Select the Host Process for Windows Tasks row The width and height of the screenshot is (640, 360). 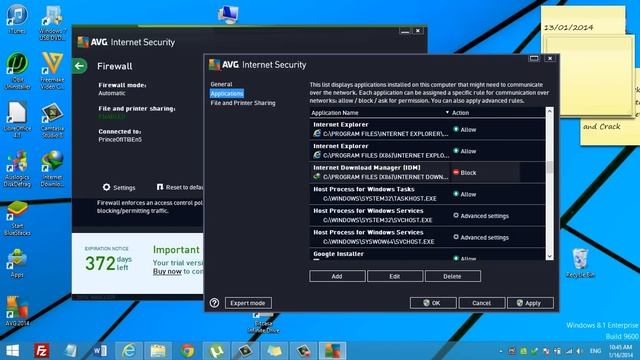tap(427, 194)
